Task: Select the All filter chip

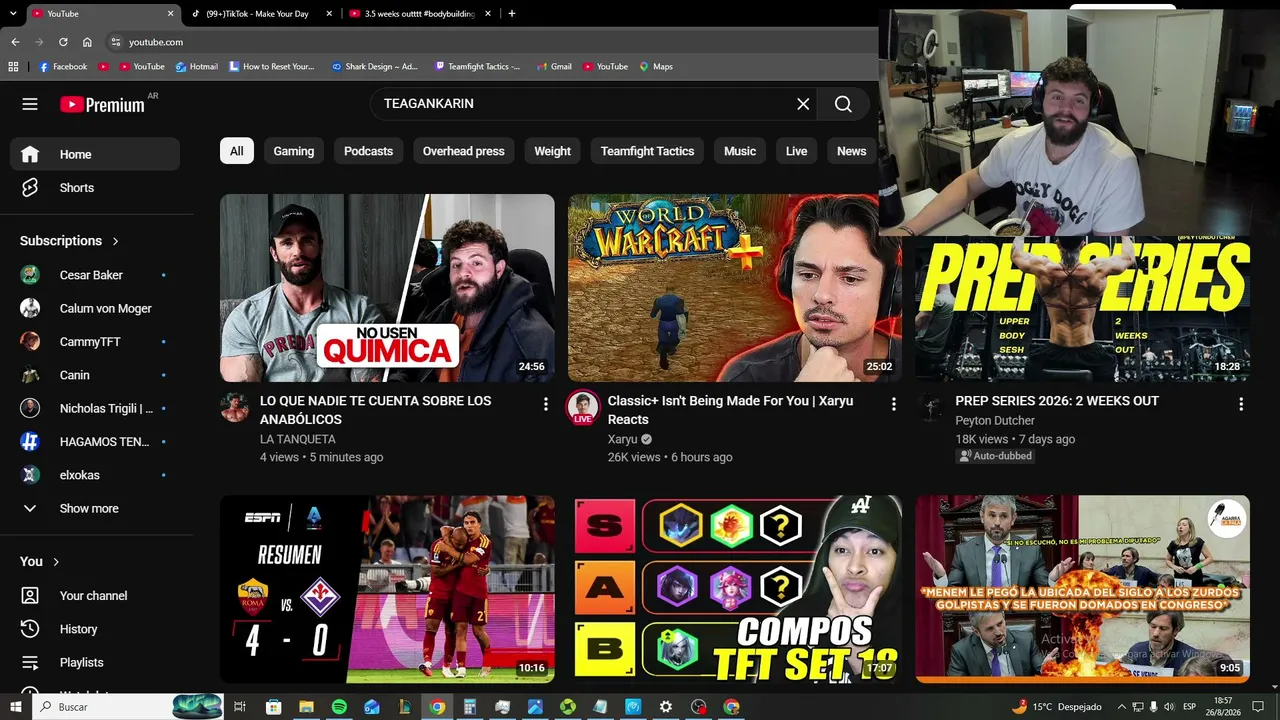Action: click(x=237, y=151)
